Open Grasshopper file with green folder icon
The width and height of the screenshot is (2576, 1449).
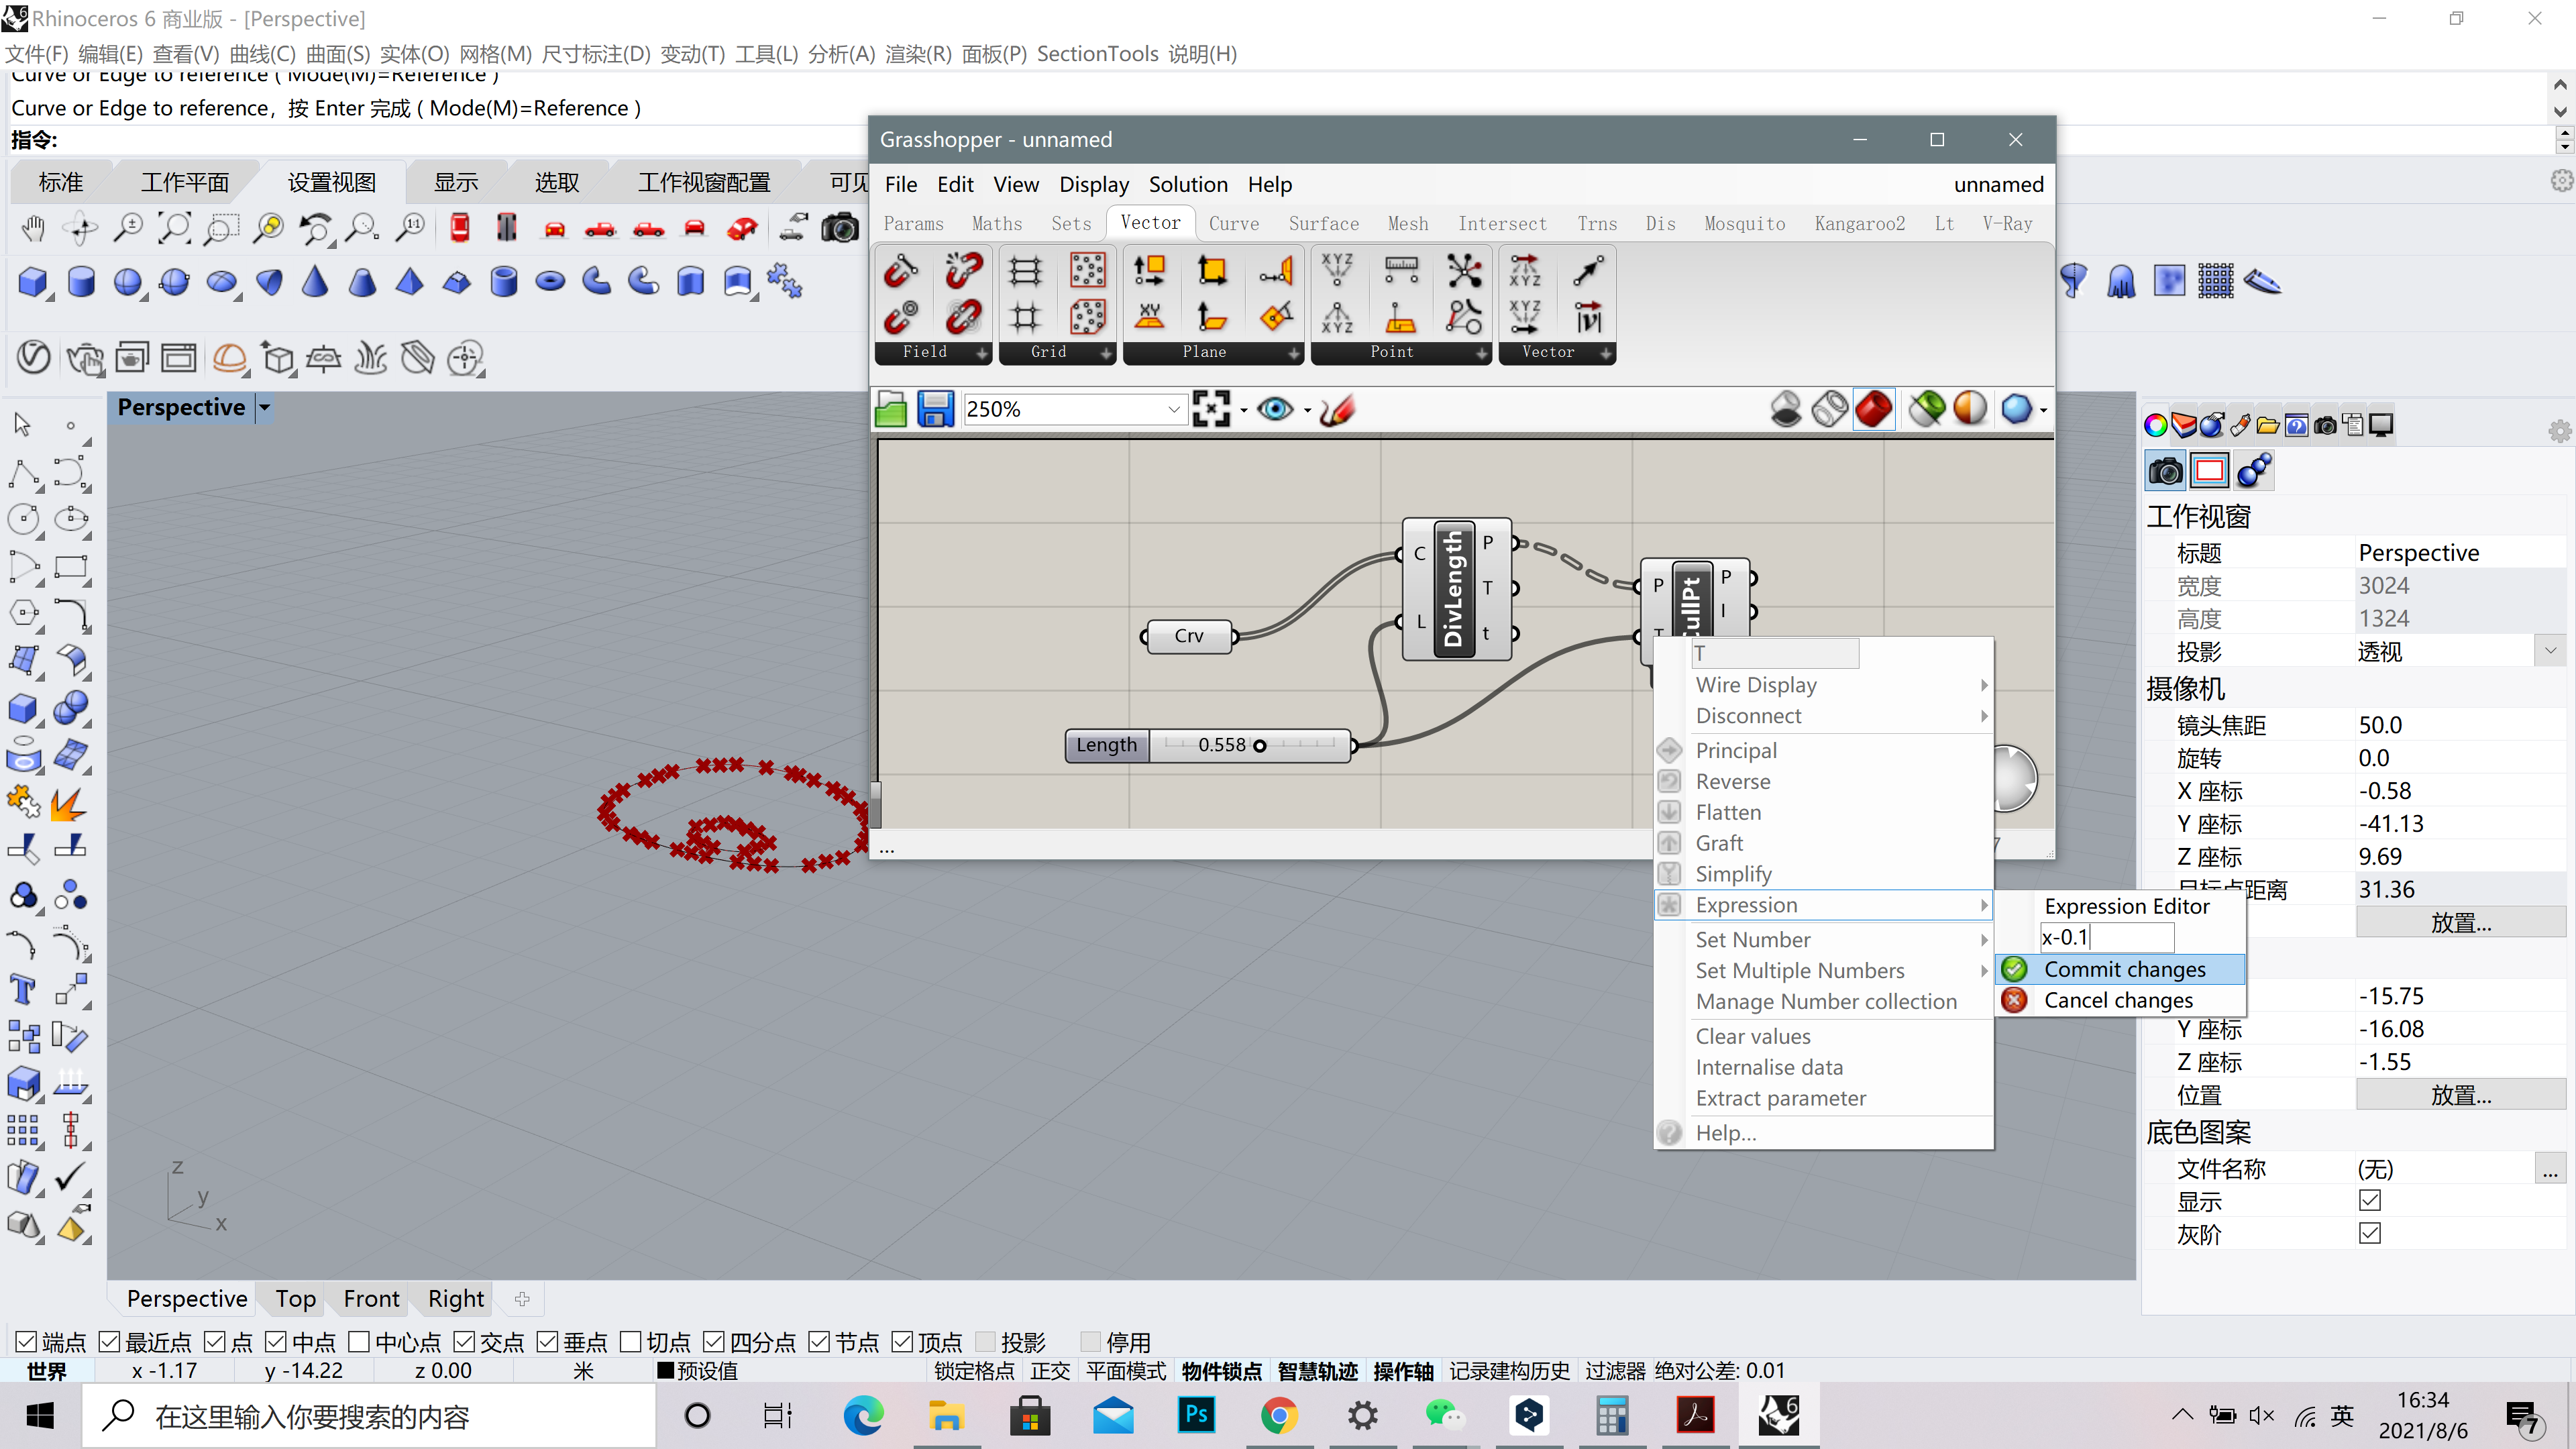coord(890,409)
